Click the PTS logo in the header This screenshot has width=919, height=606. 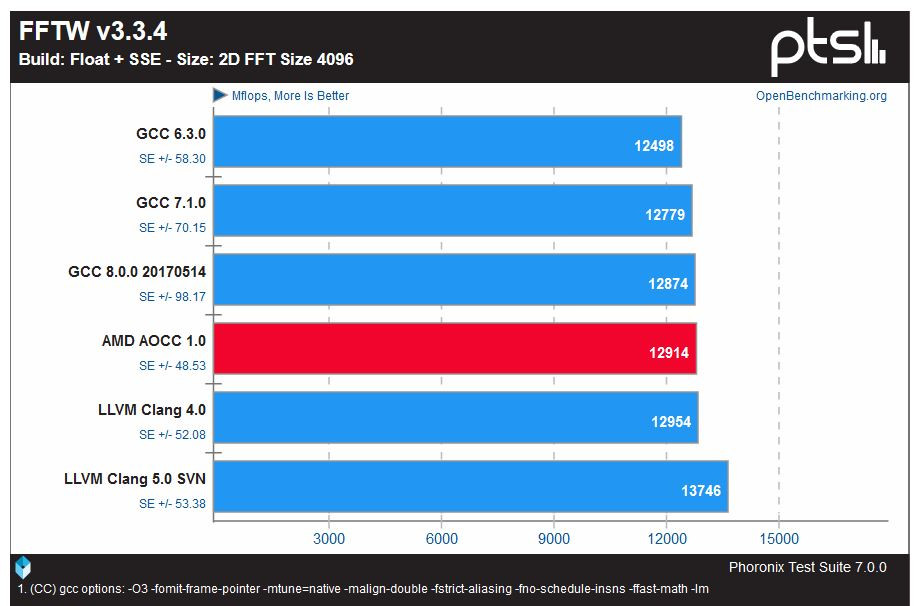828,47
